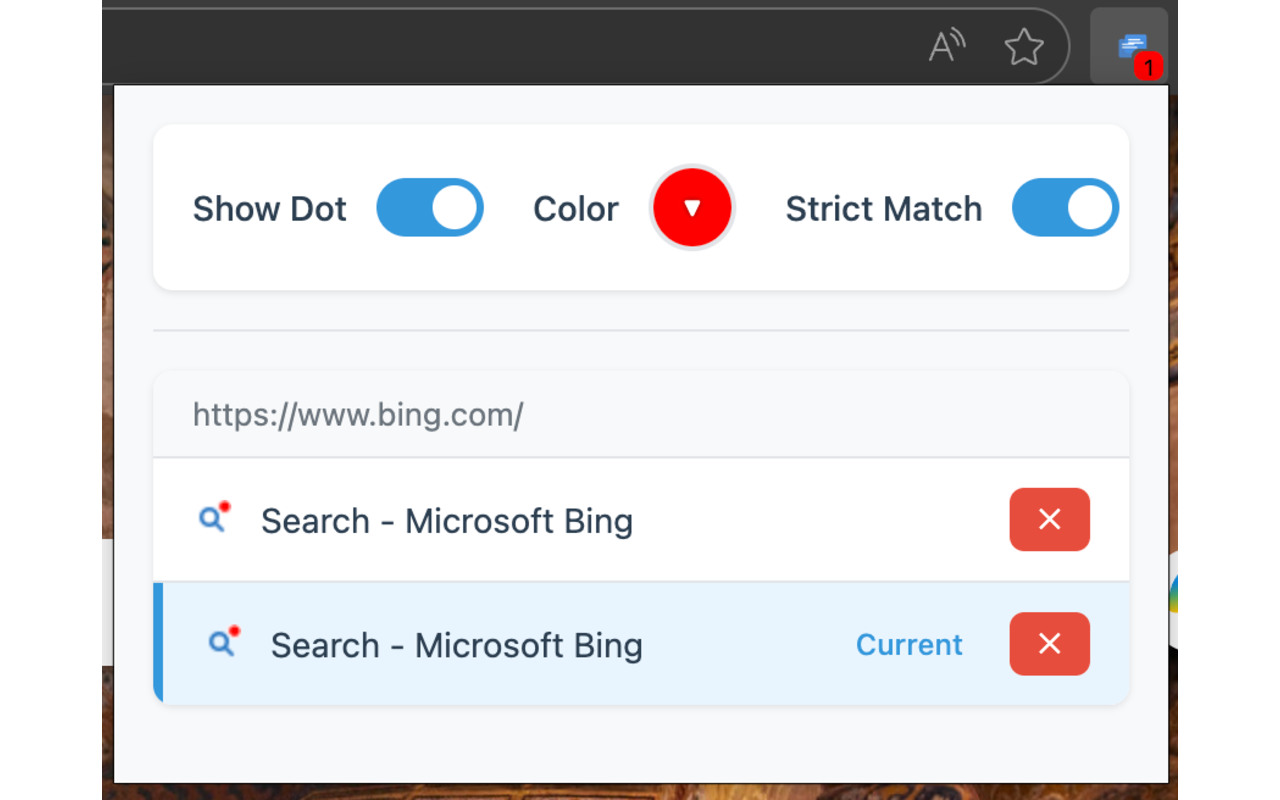Viewport: 1280px width, 800px height.
Task: Open the red Color picker dropdown
Action: coord(692,208)
